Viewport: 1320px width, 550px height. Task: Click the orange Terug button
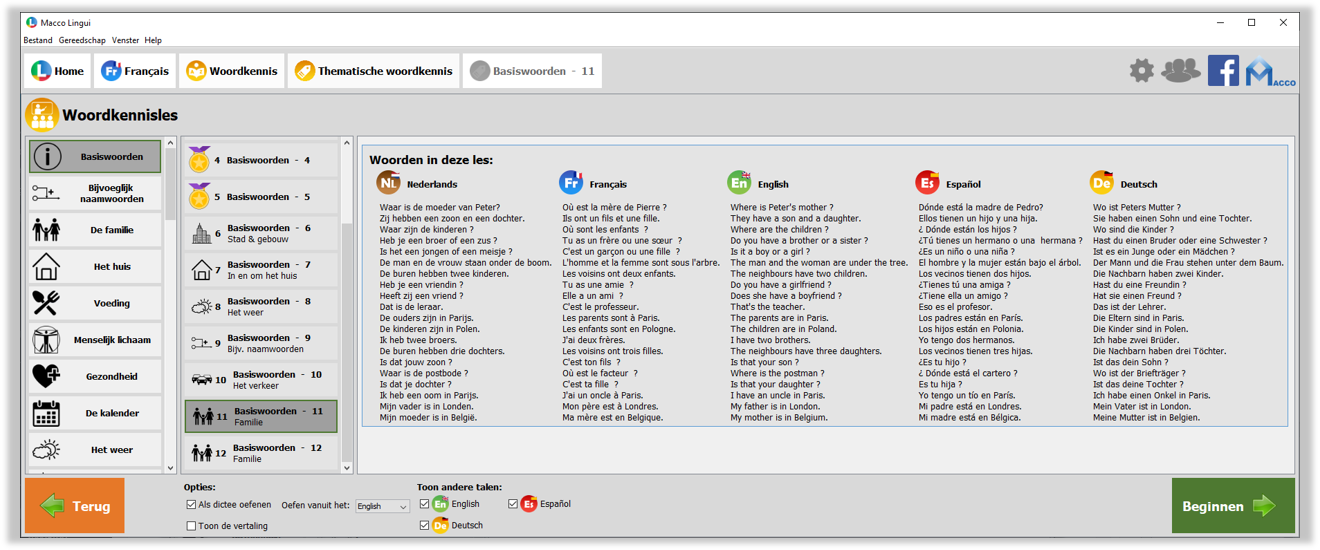pos(74,506)
